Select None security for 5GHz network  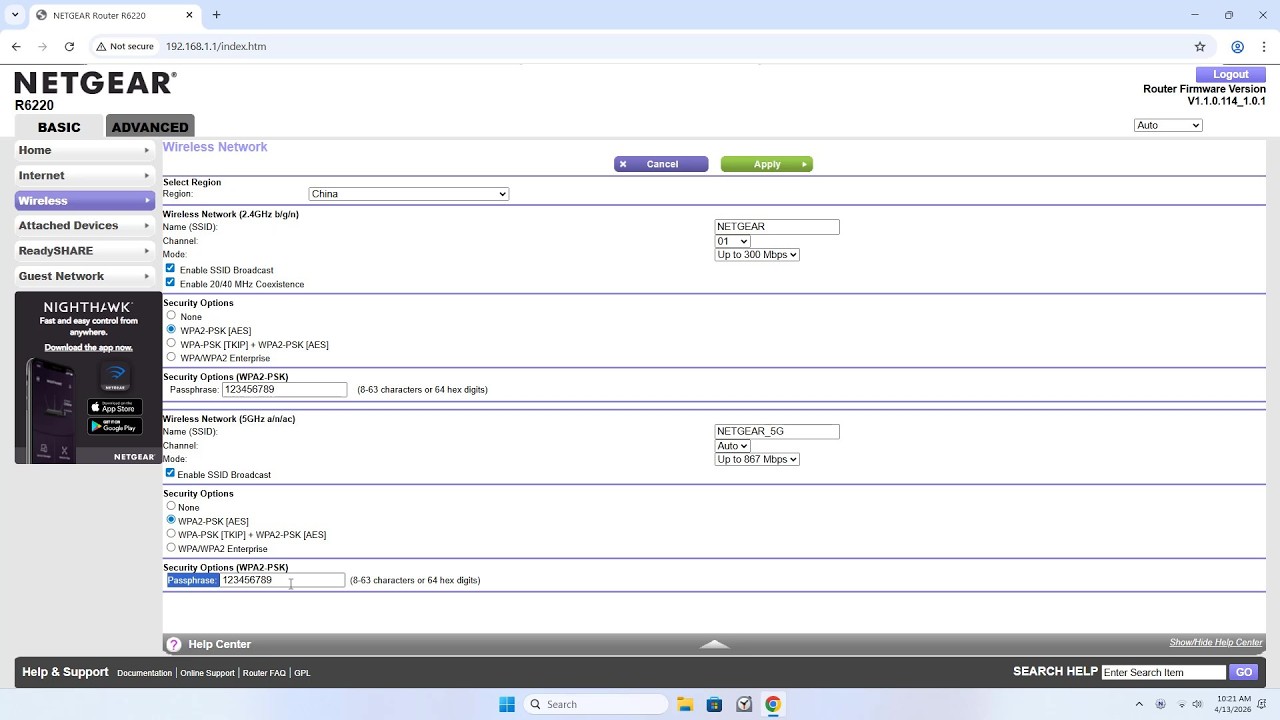coord(171,506)
